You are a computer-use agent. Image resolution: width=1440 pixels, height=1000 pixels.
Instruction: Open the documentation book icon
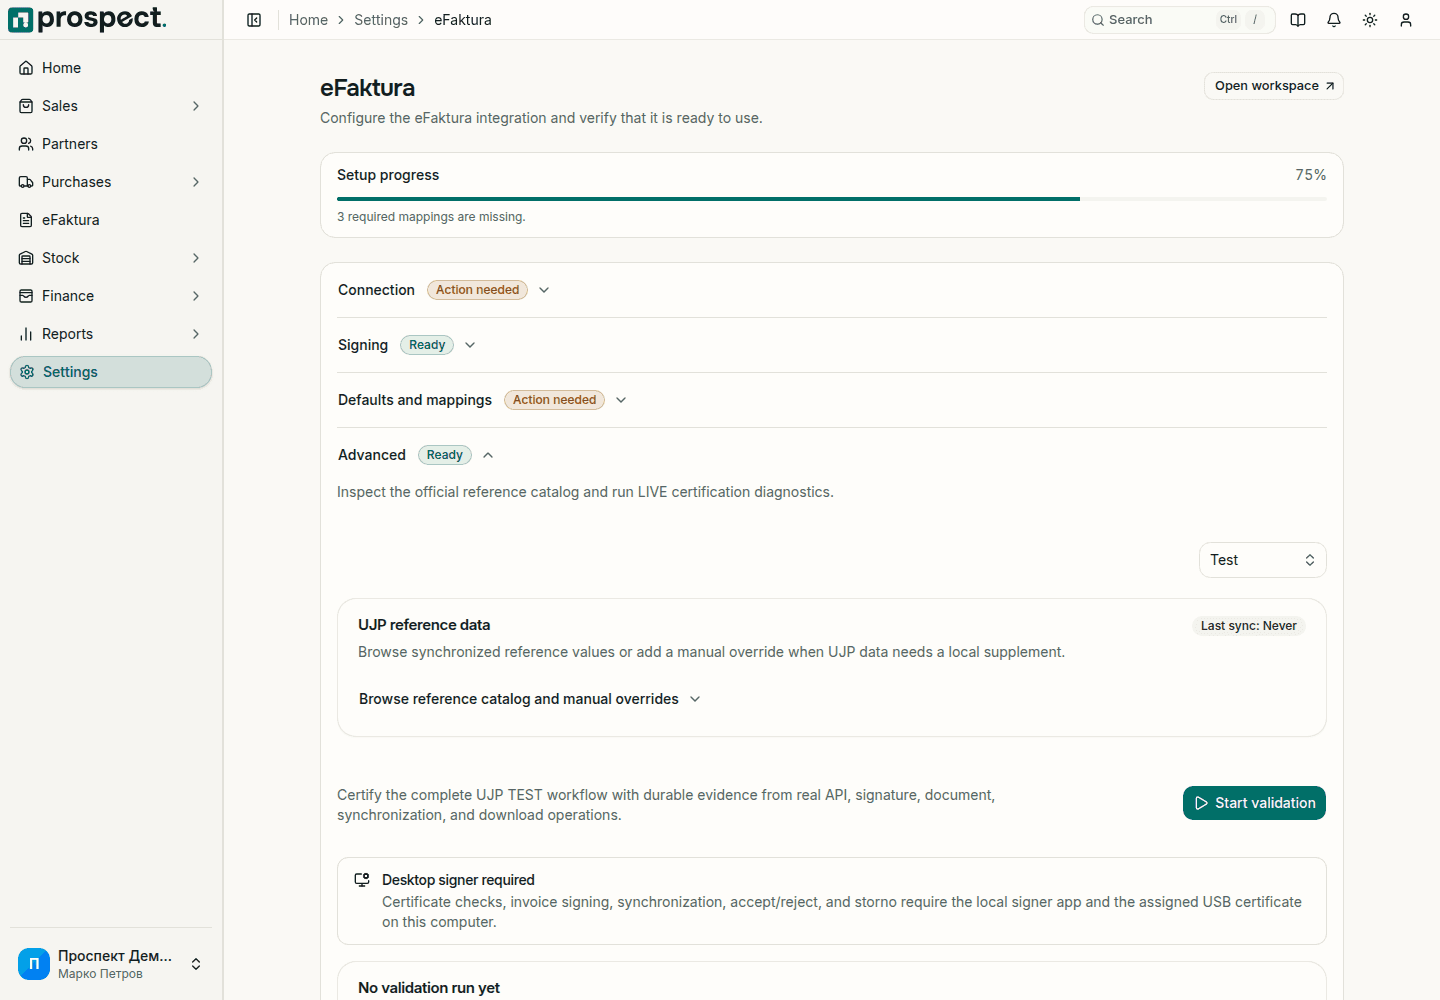1298,20
